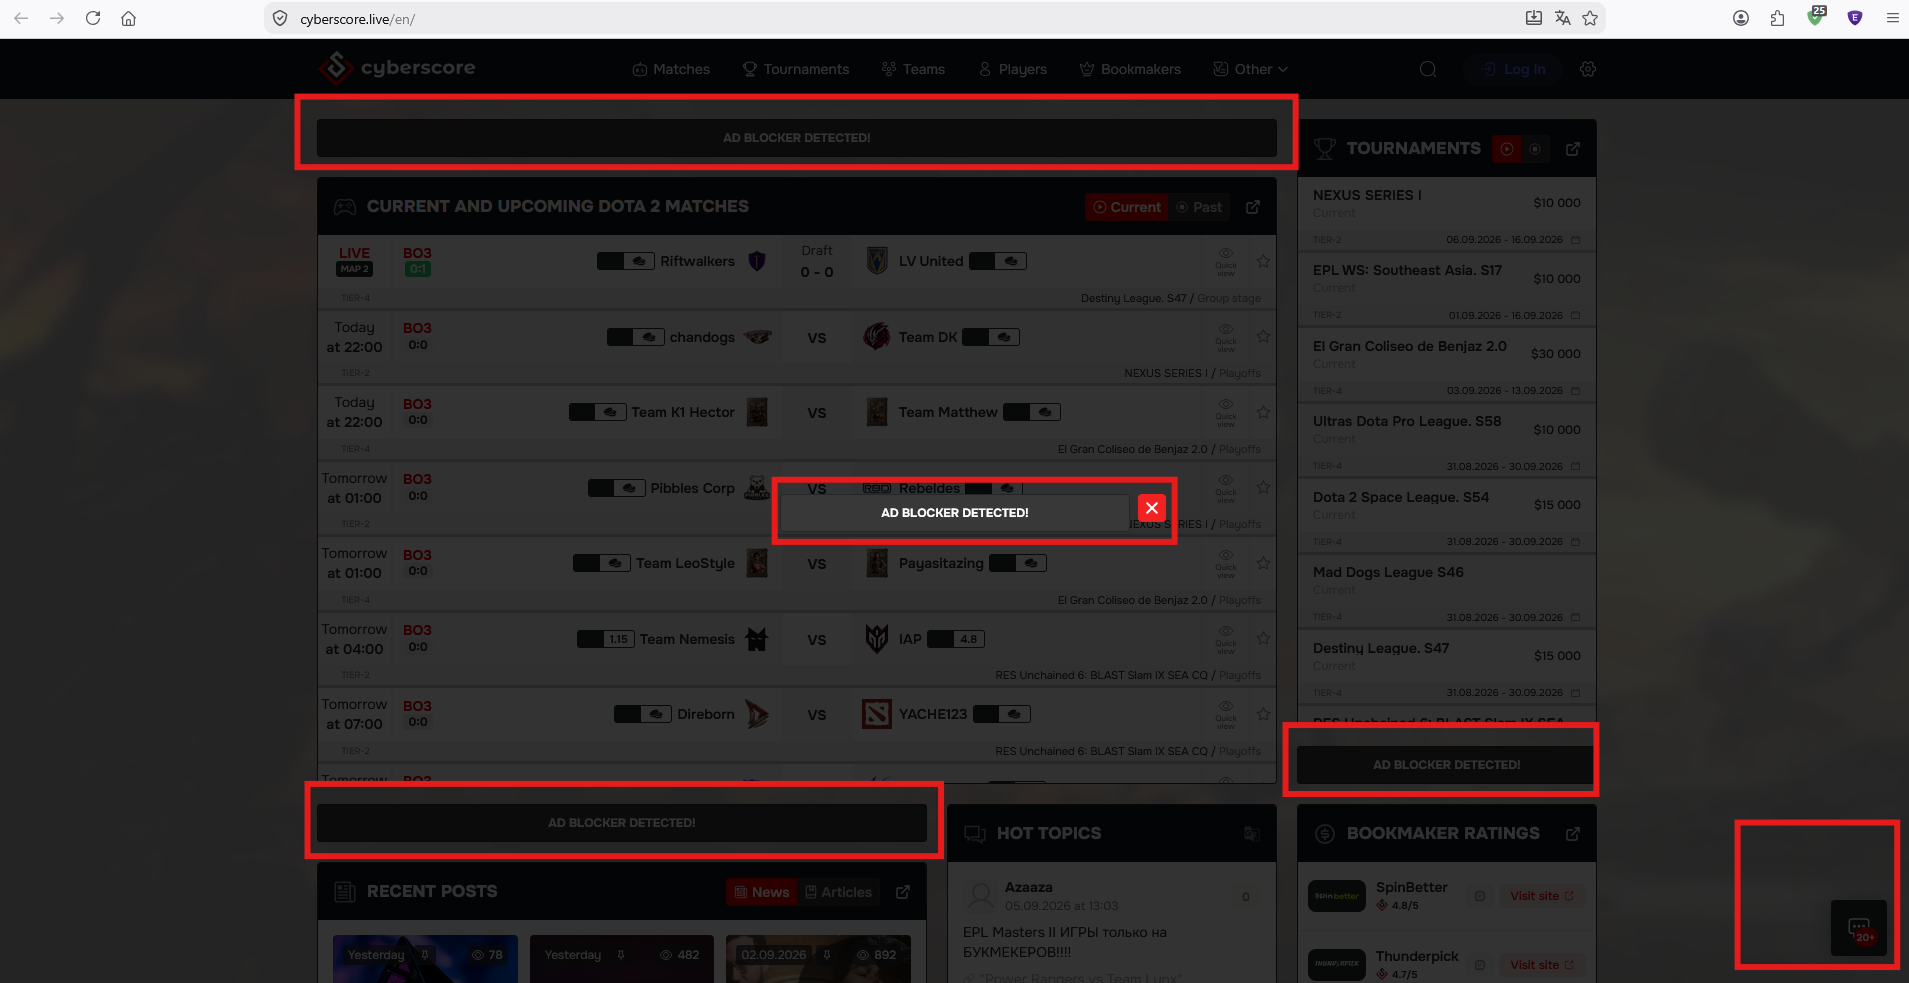Screen dimensions: 1909x983
Task: Switch to News posts tab
Action: point(762,892)
